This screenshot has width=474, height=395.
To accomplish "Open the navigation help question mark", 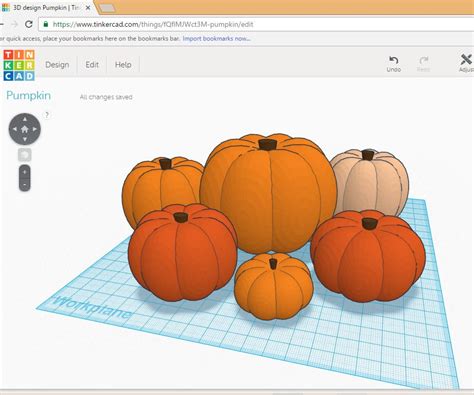I will coord(47,115).
